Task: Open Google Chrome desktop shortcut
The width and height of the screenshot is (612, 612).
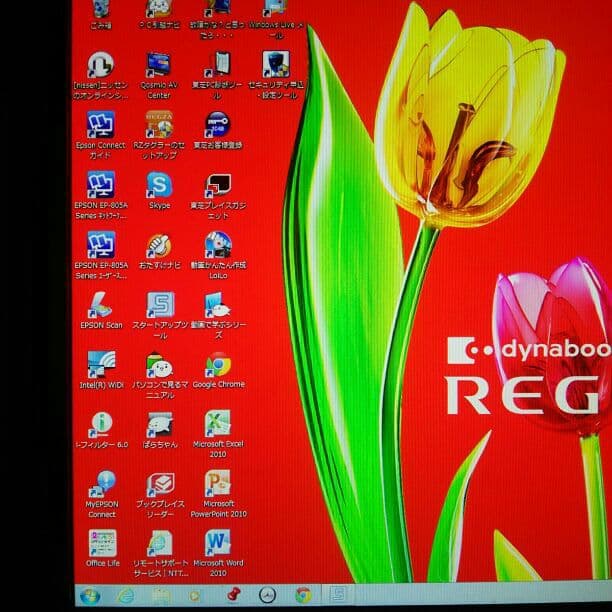Action: click(x=218, y=365)
